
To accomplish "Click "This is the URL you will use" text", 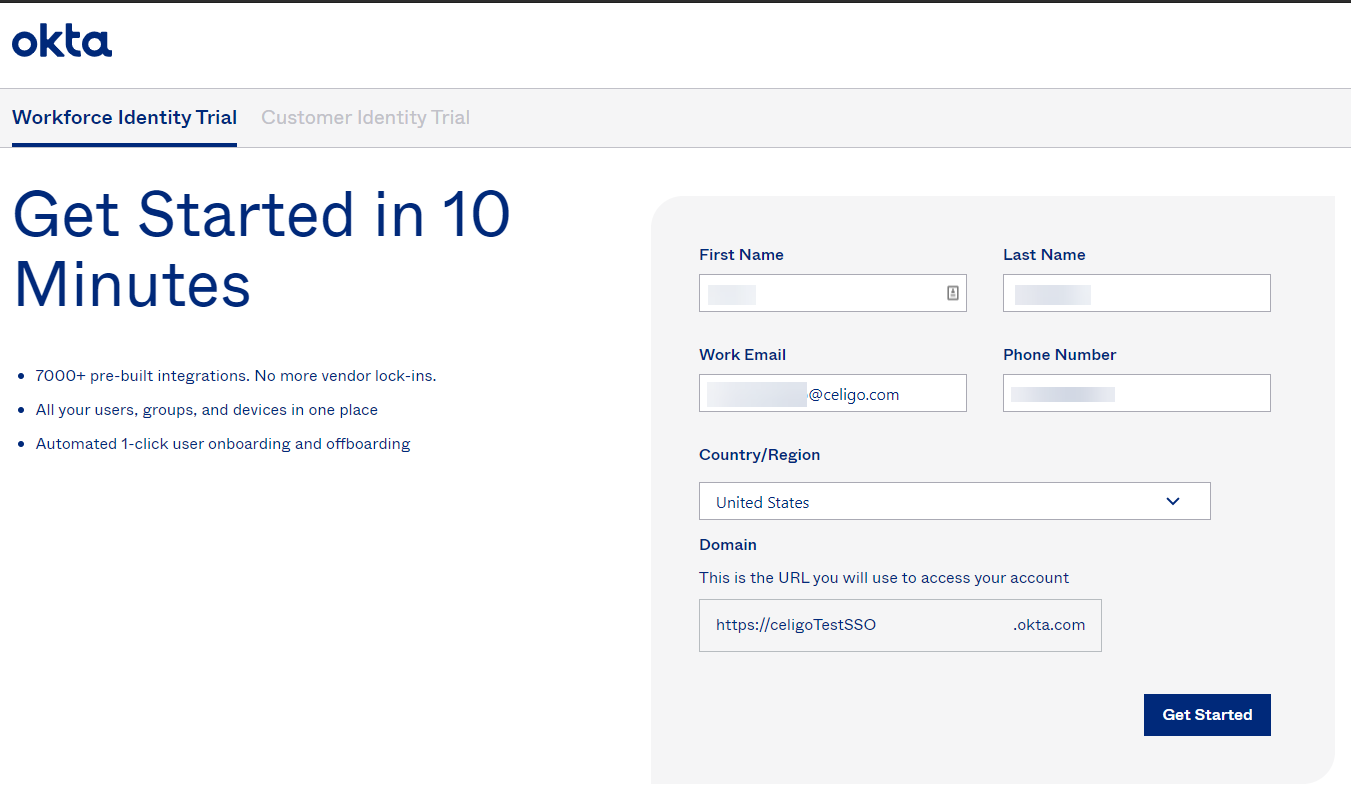I will 884,578.
